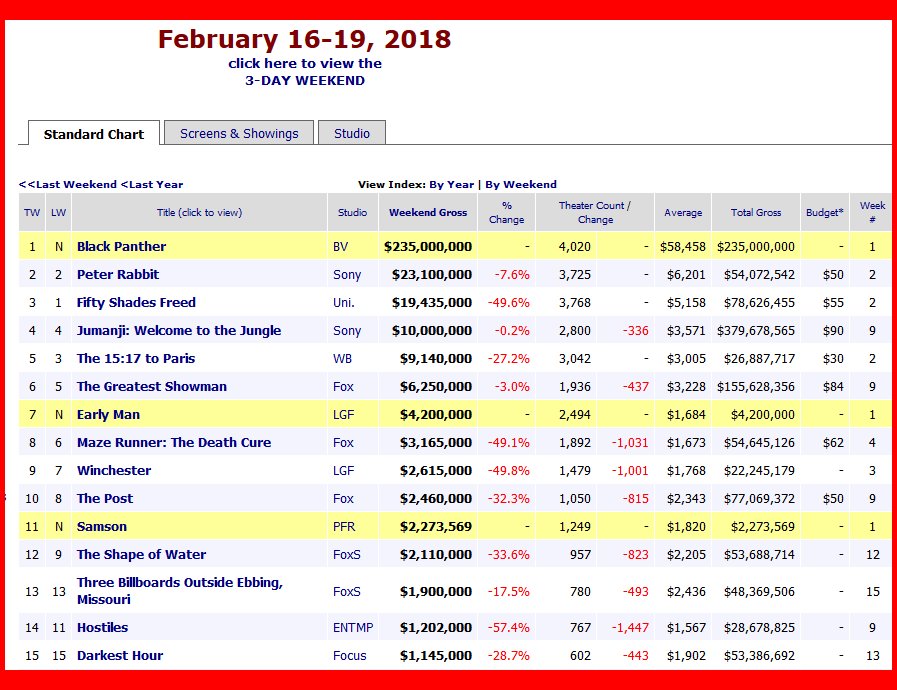Image resolution: width=897 pixels, height=690 pixels.
Task: Select Black Panther gross $235,000,000 weekend cell
Action: click(x=428, y=247)
